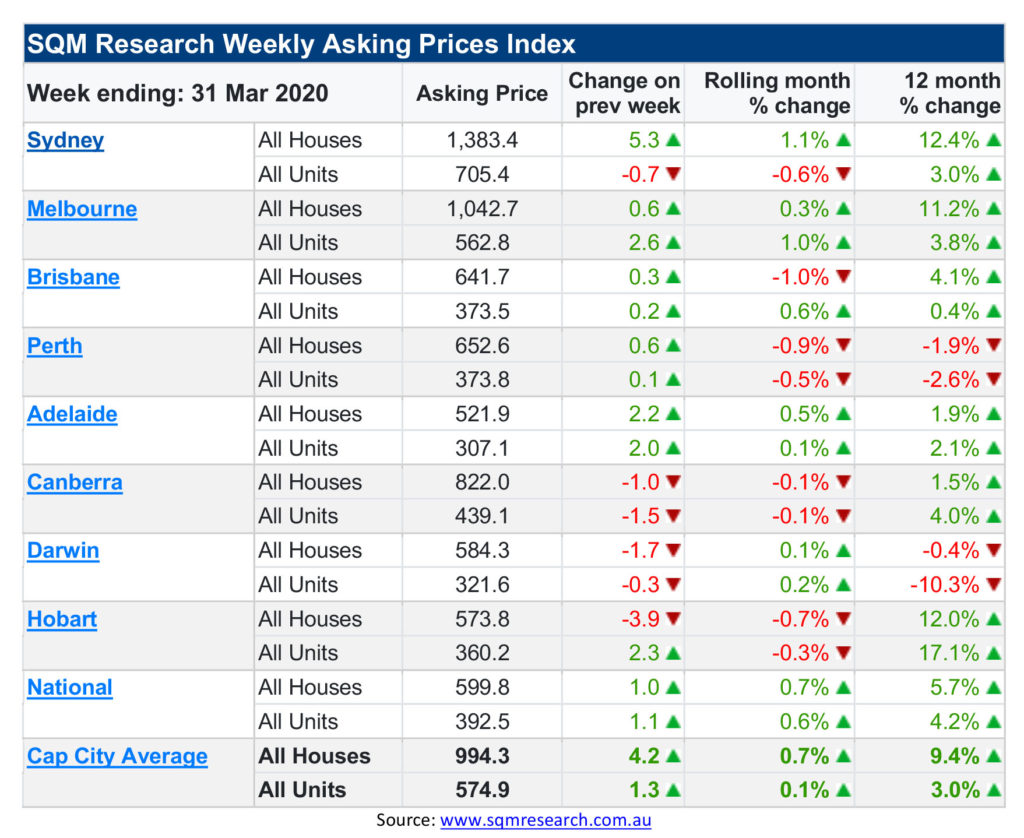
Task: Select Sydney units asking price 705.4
Action: point(482,174)
